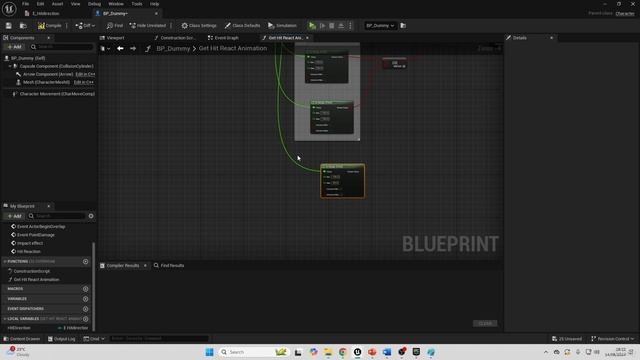Select the Arrow Component row
Screen dimensions: 640x360
tap(48, 74)
